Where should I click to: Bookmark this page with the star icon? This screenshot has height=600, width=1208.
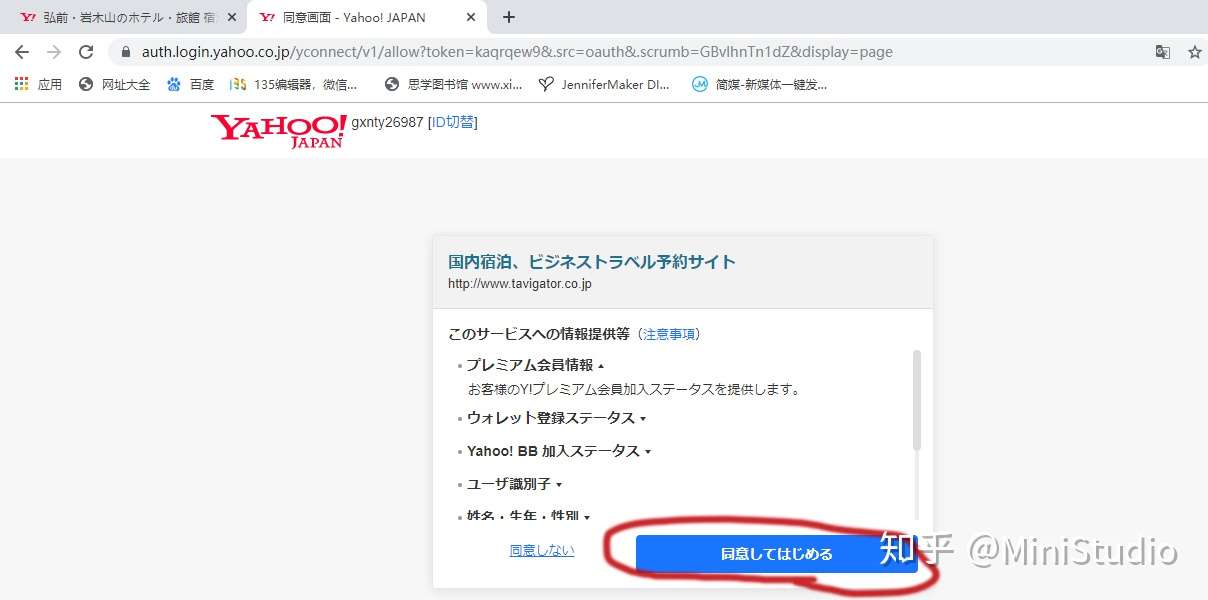pyautogui.click(x=1194, y=52)
